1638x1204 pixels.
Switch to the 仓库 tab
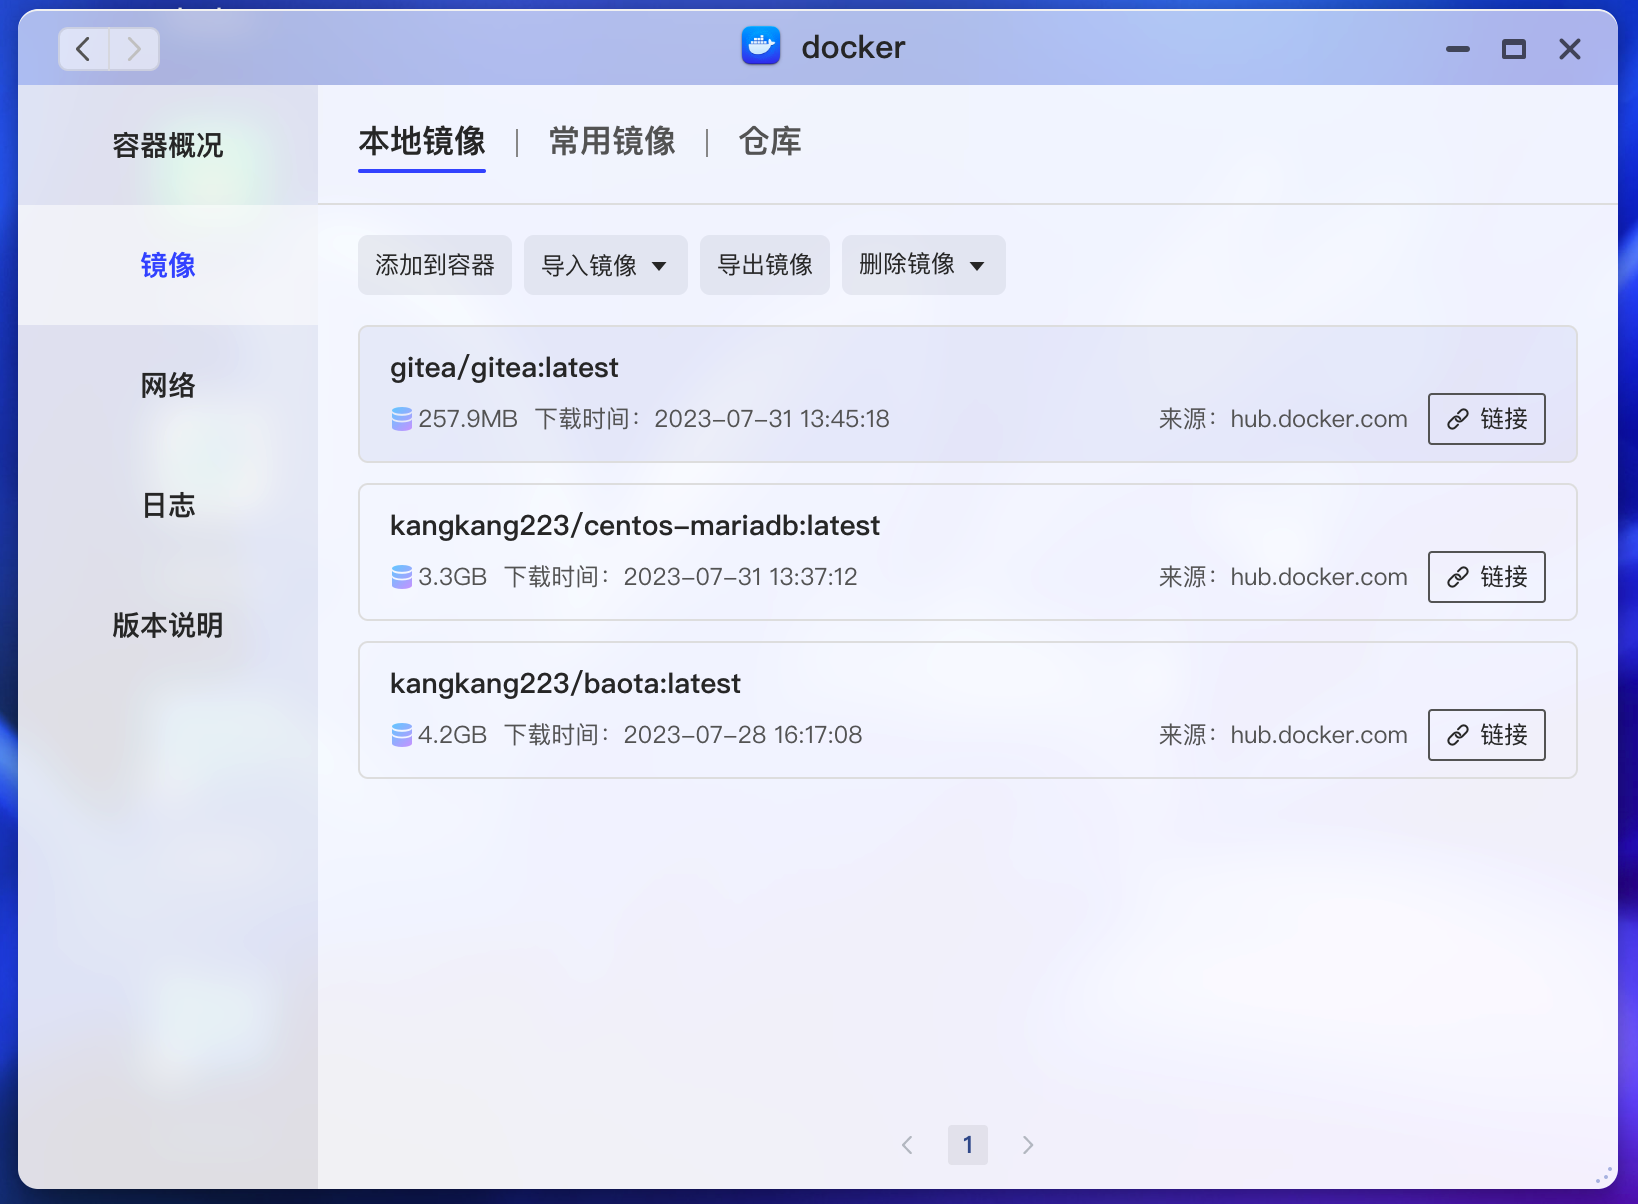[x=770, y=142]
